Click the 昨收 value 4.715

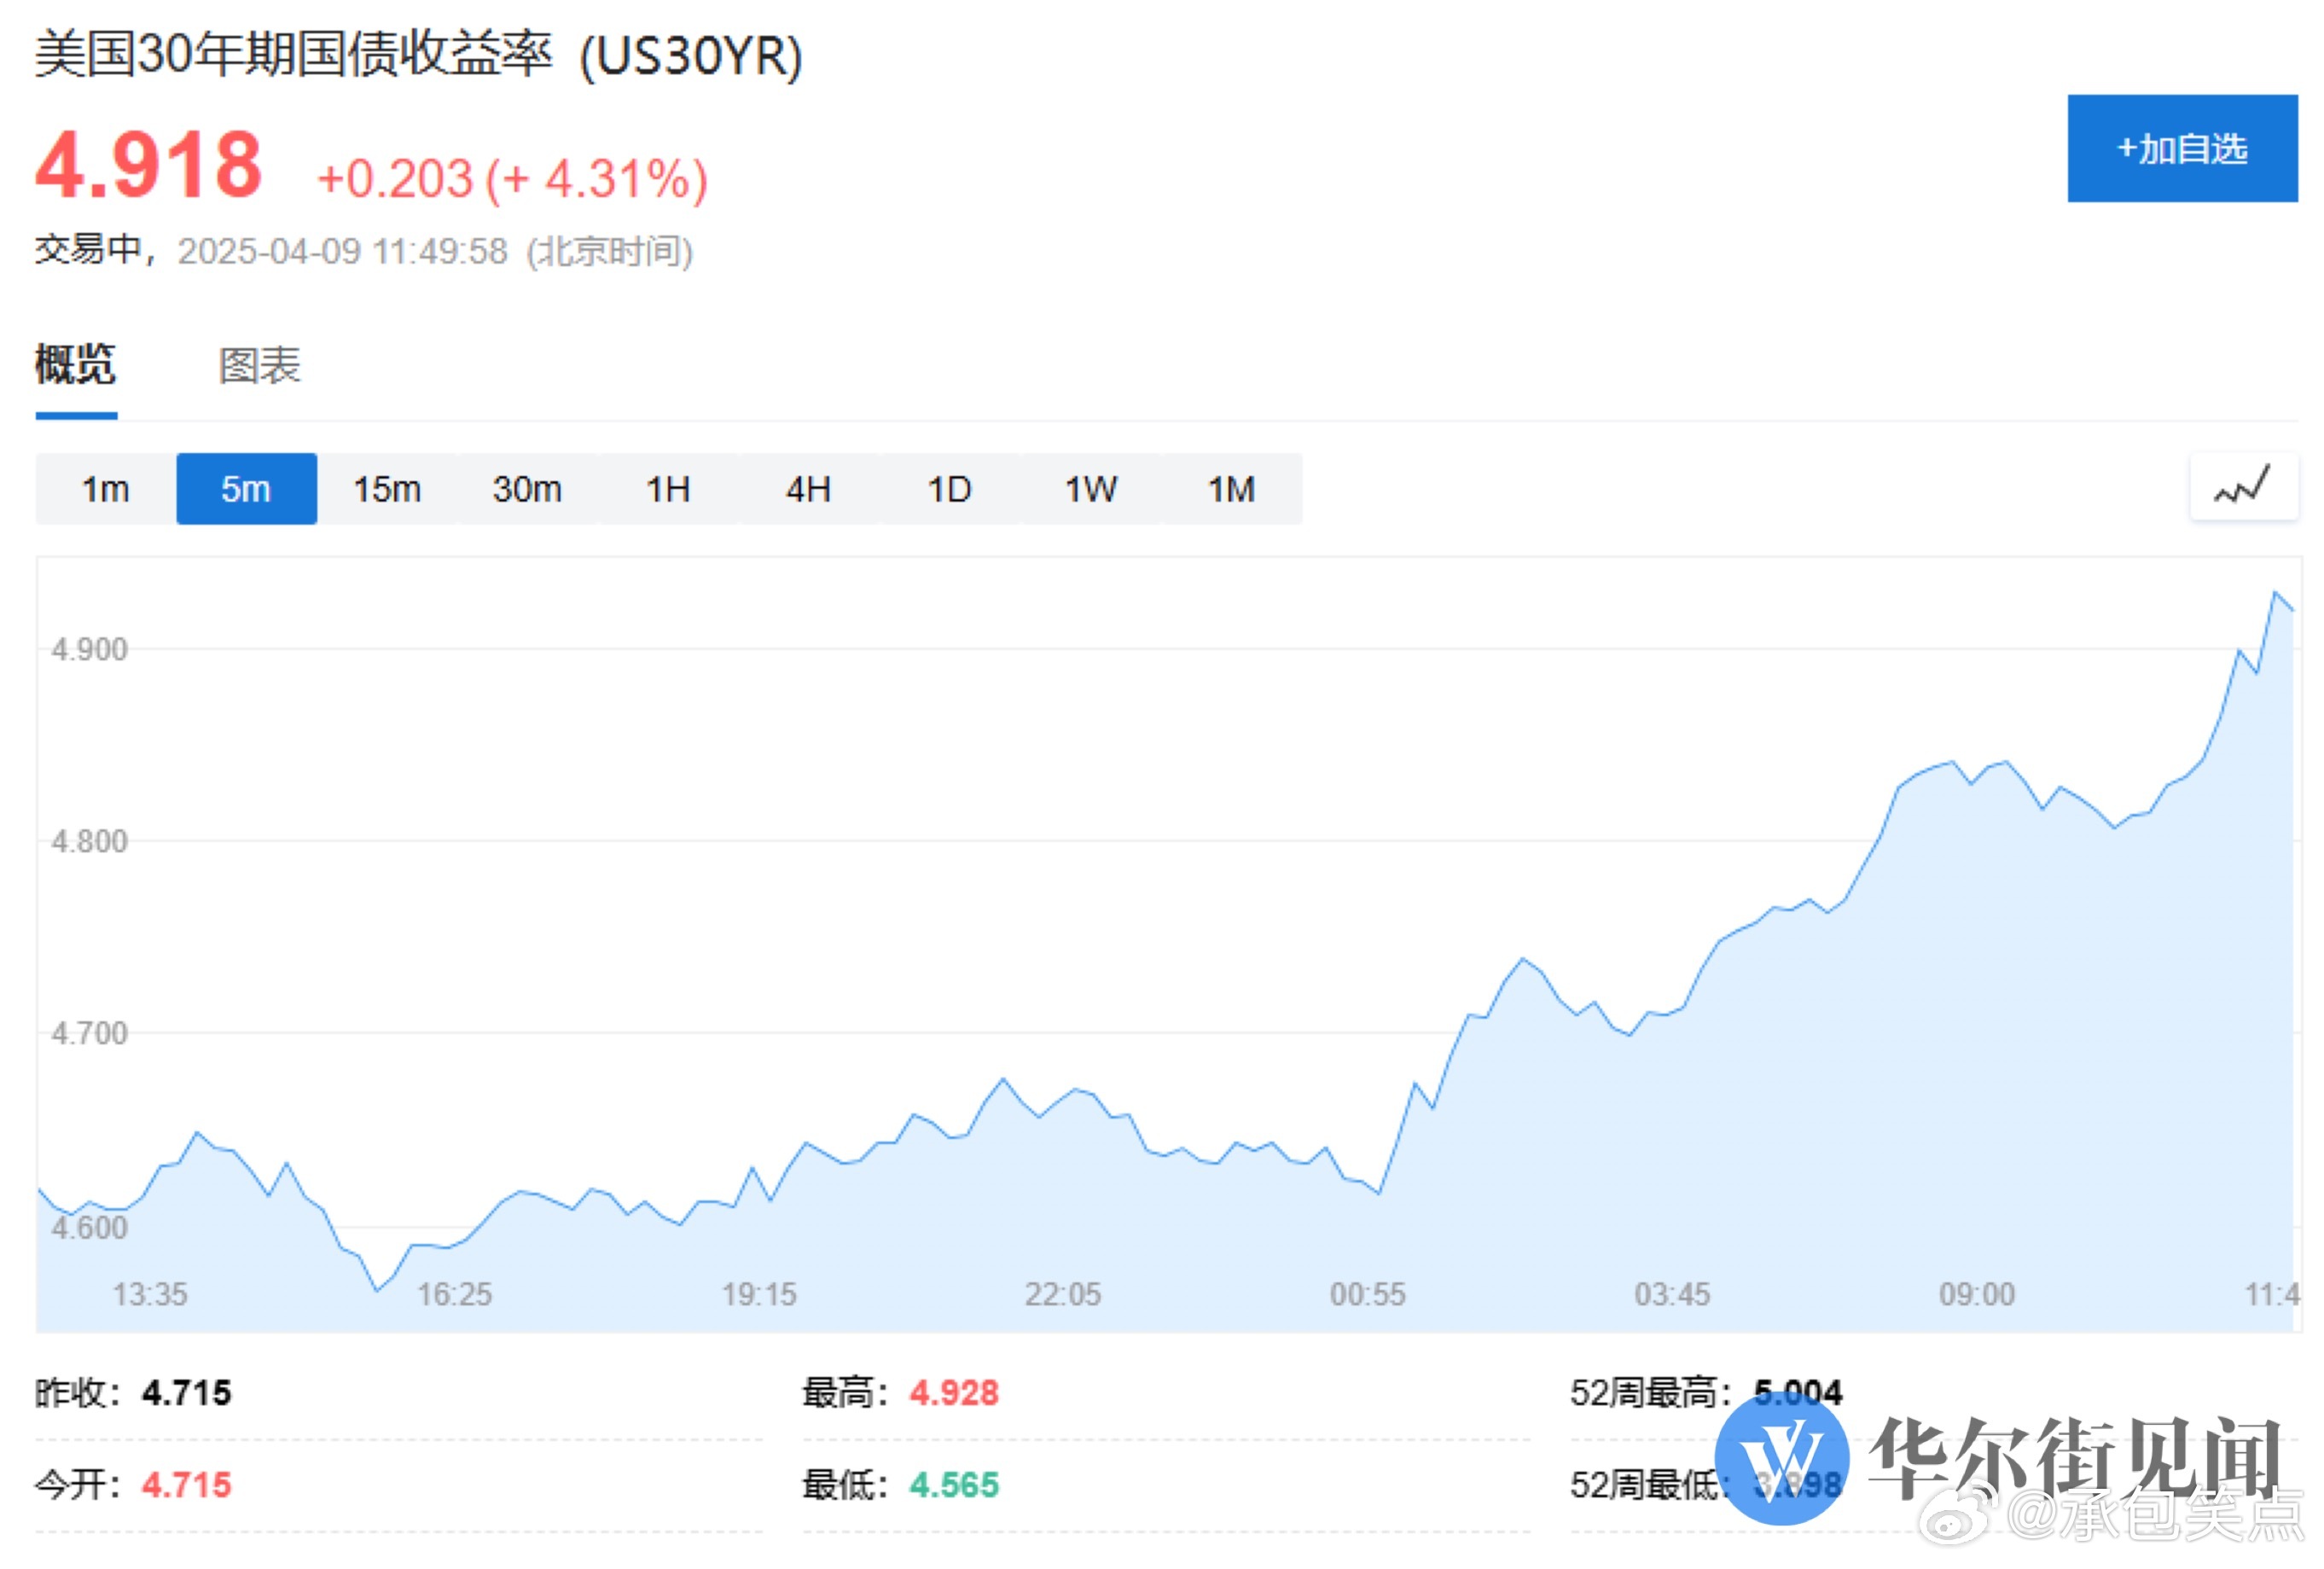186,1392
